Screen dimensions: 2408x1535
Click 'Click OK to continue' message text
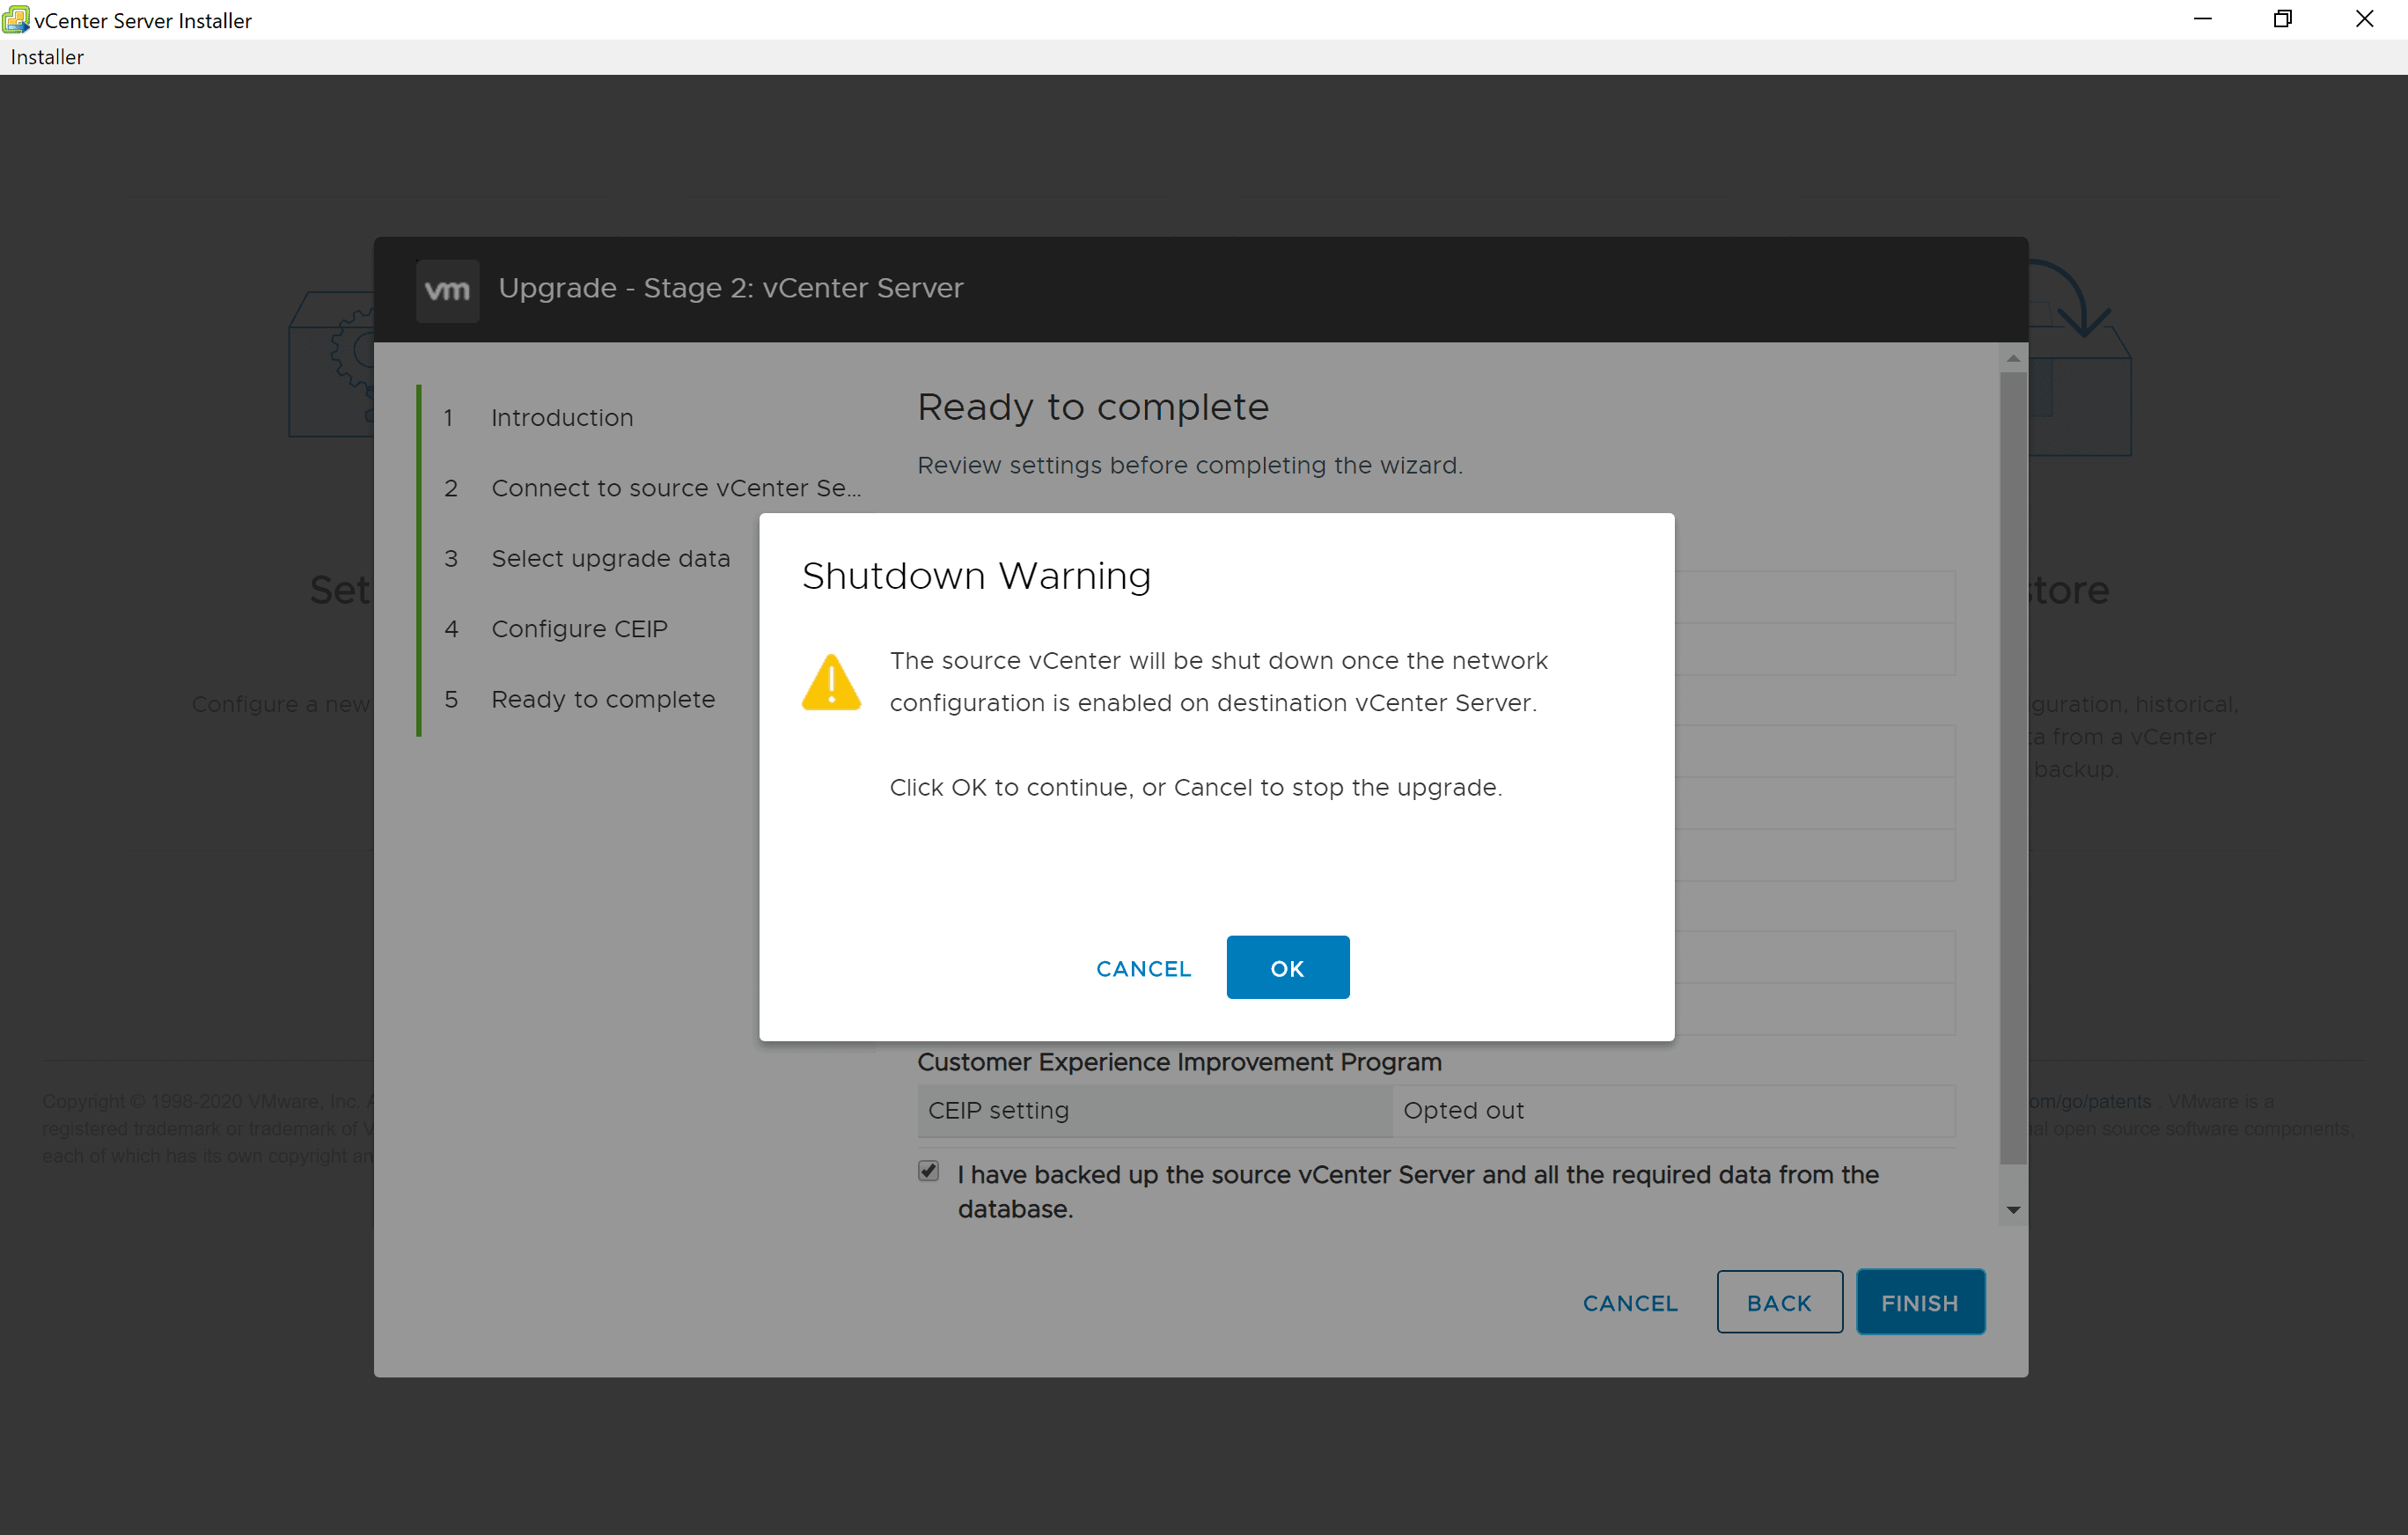tap(1196, 787)
